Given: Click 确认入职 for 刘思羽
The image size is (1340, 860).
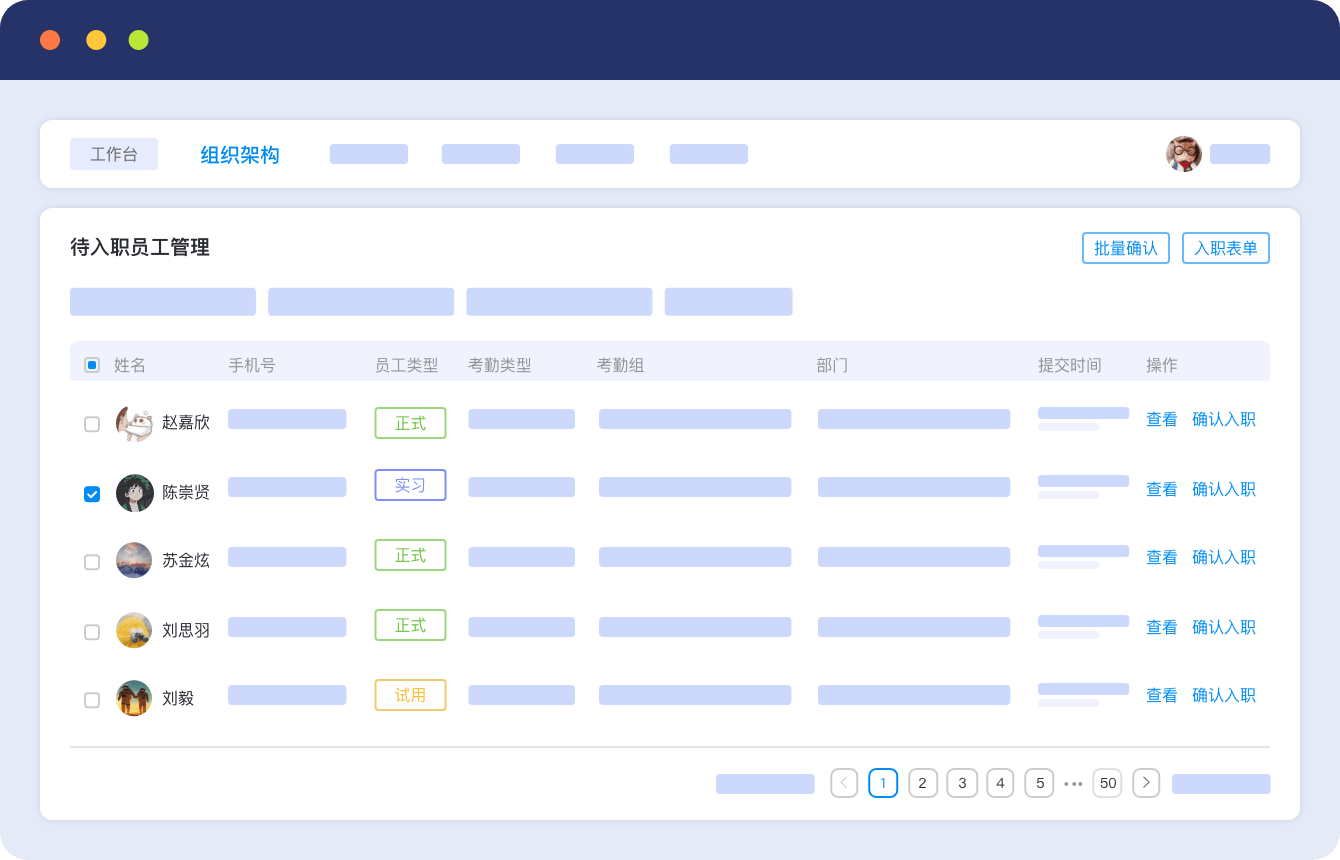Looking at the screenshot, I should [1223, 628].
